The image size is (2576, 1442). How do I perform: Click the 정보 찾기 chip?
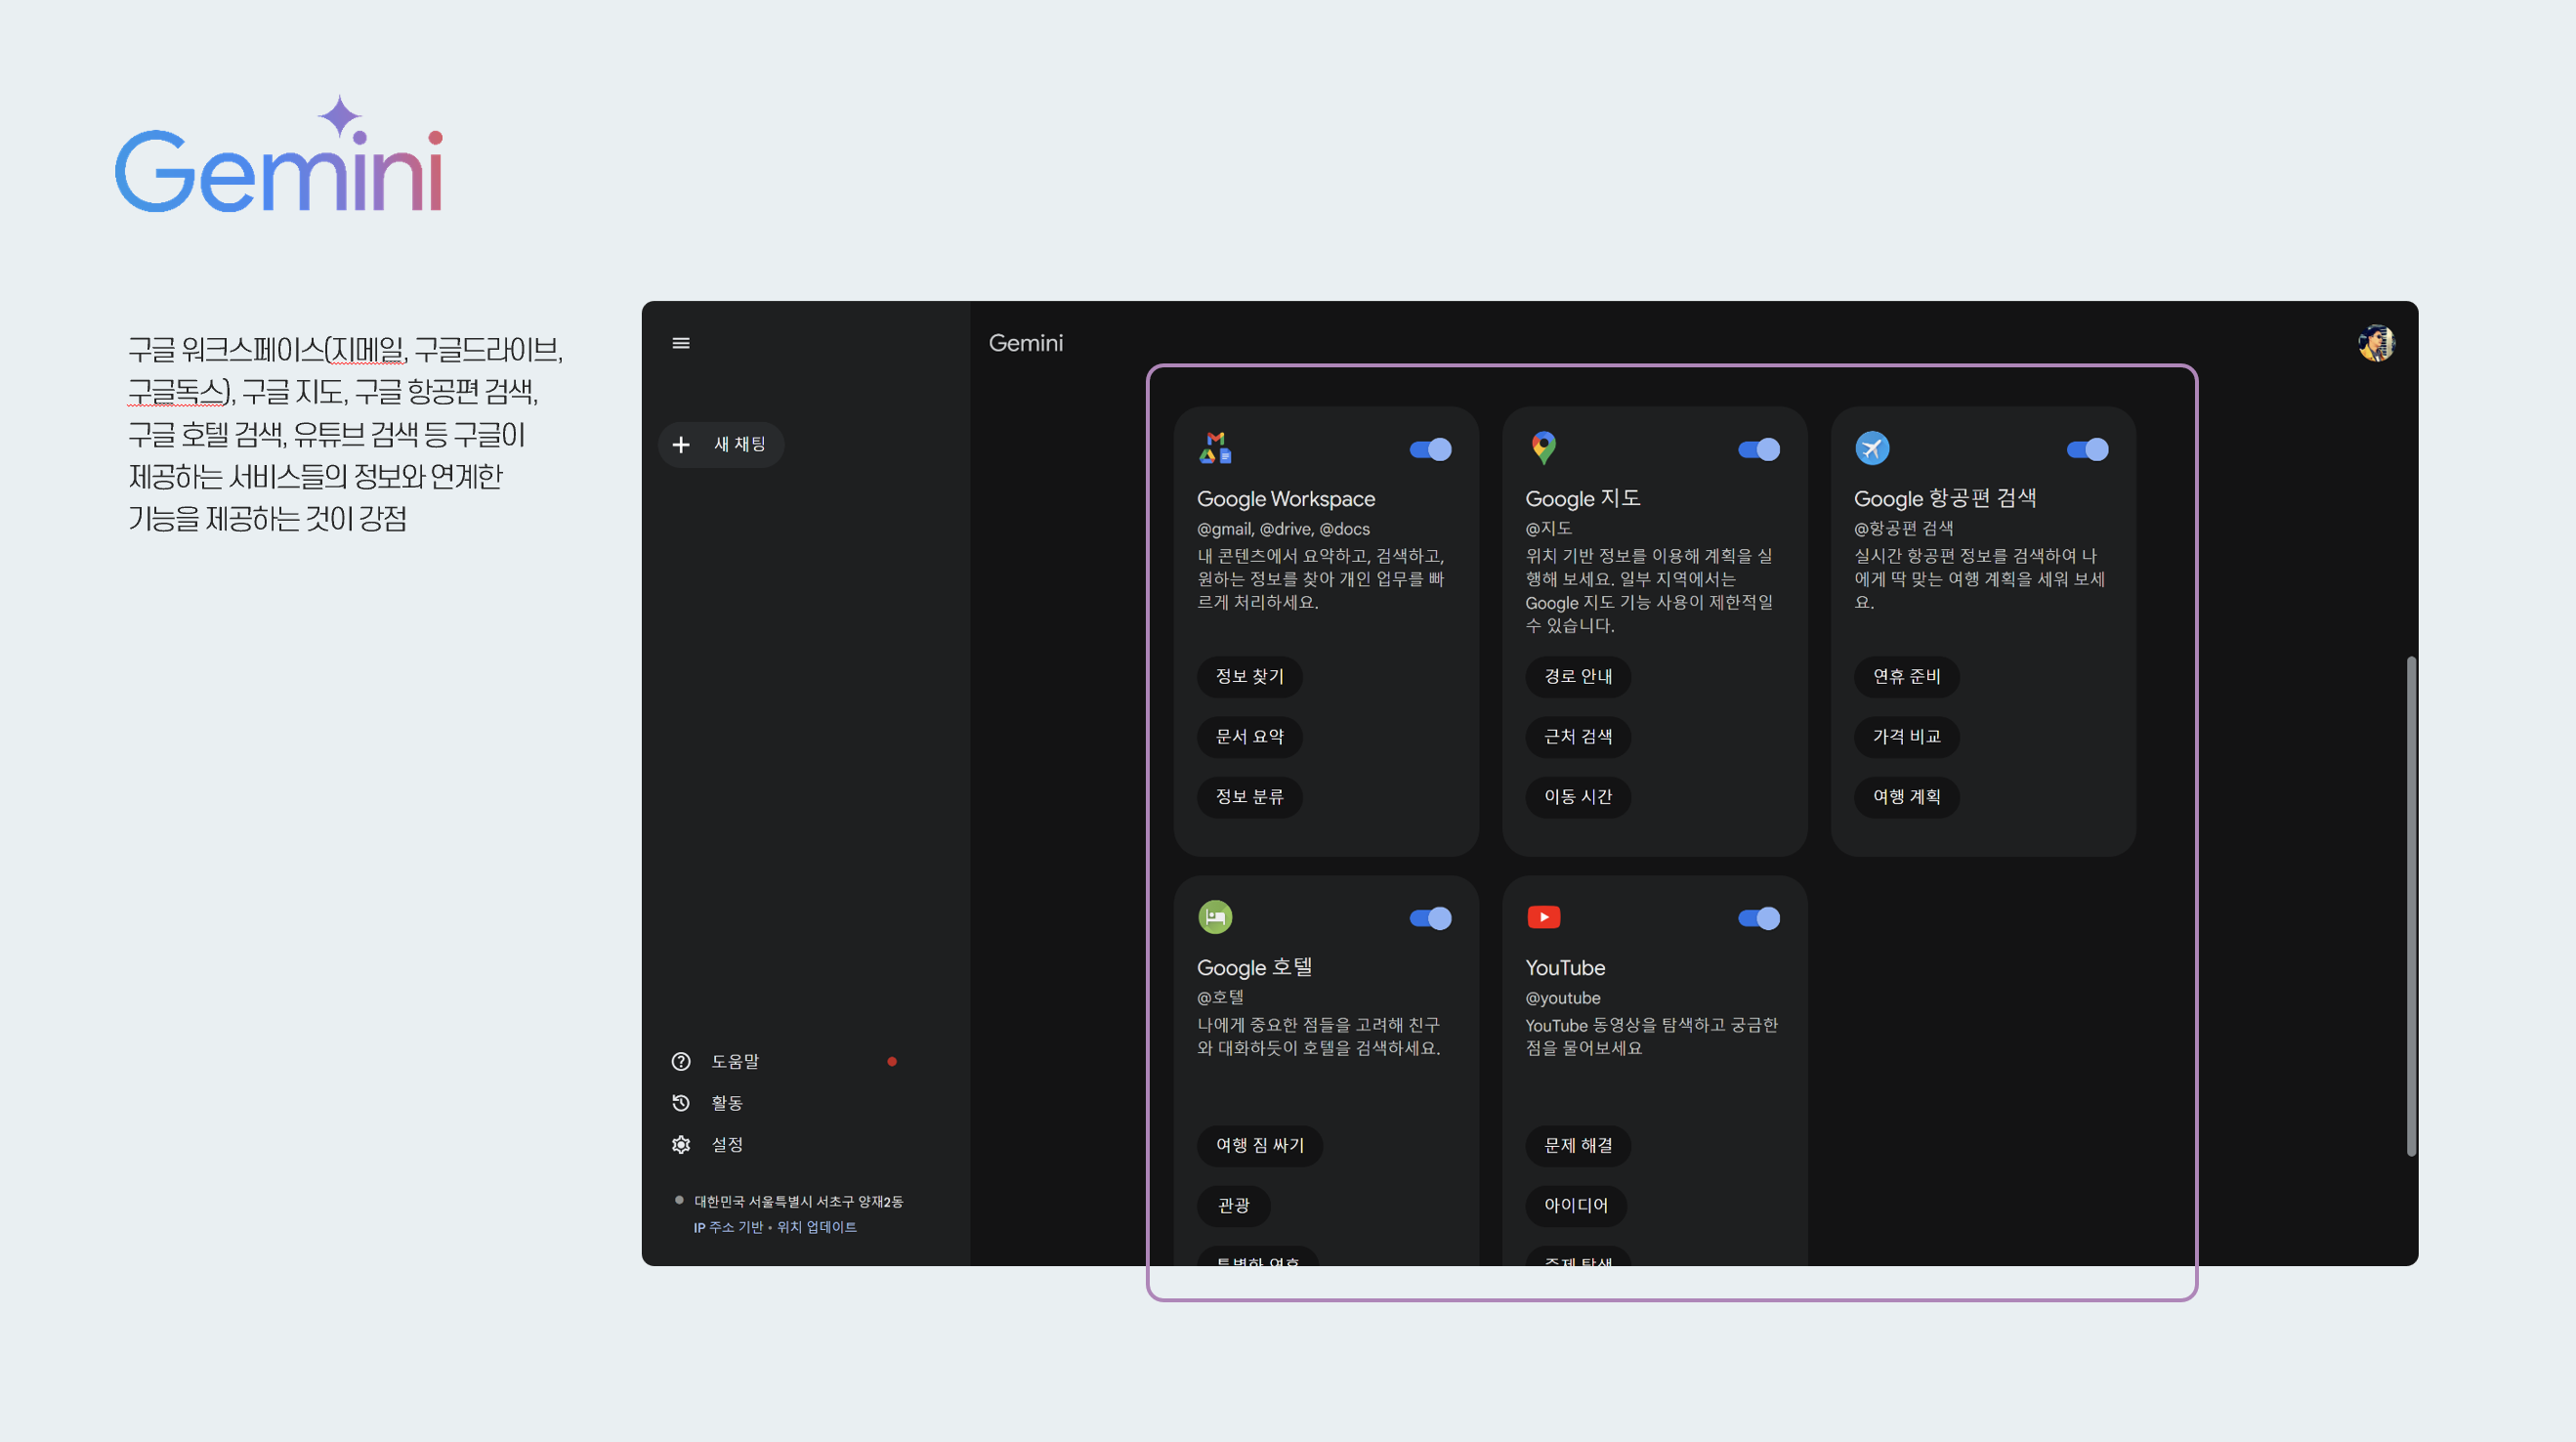click(x=1249, y=676)
